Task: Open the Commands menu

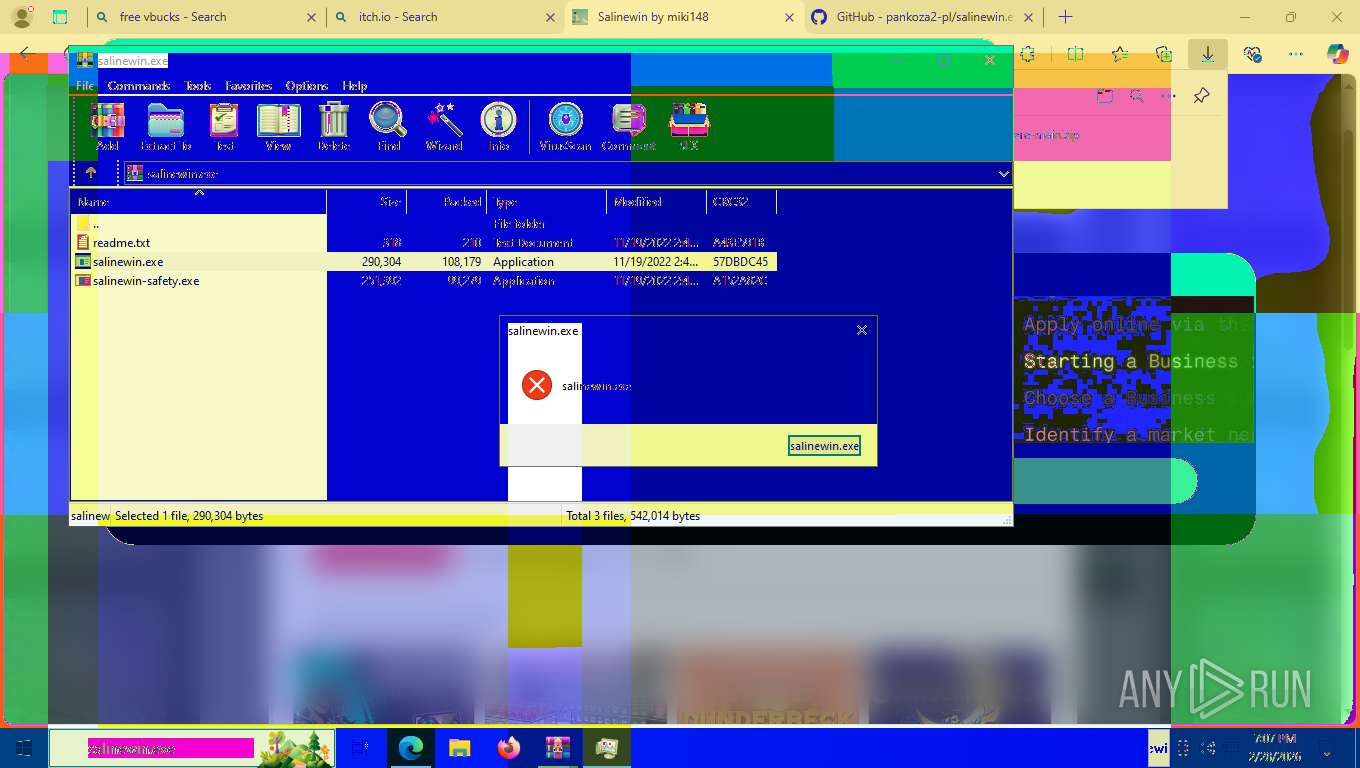Action: coord(139,86)
